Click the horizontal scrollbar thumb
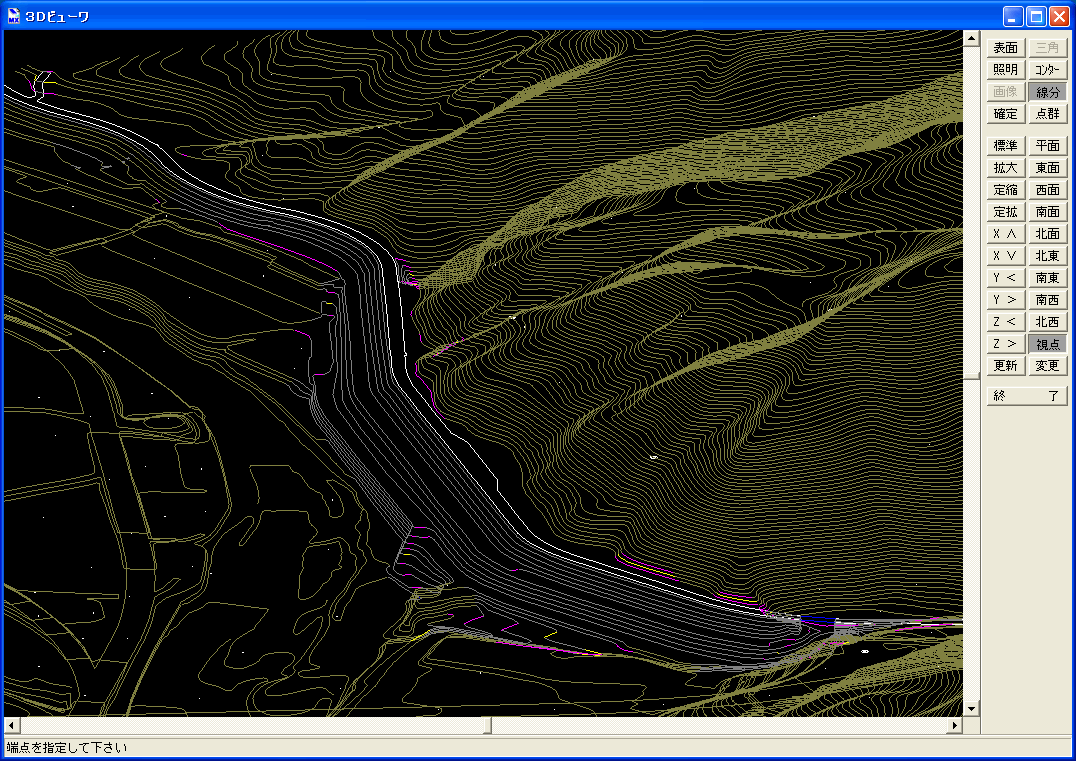The width and height of the screenshot is (1076, 761). click(x=487, y=725)
